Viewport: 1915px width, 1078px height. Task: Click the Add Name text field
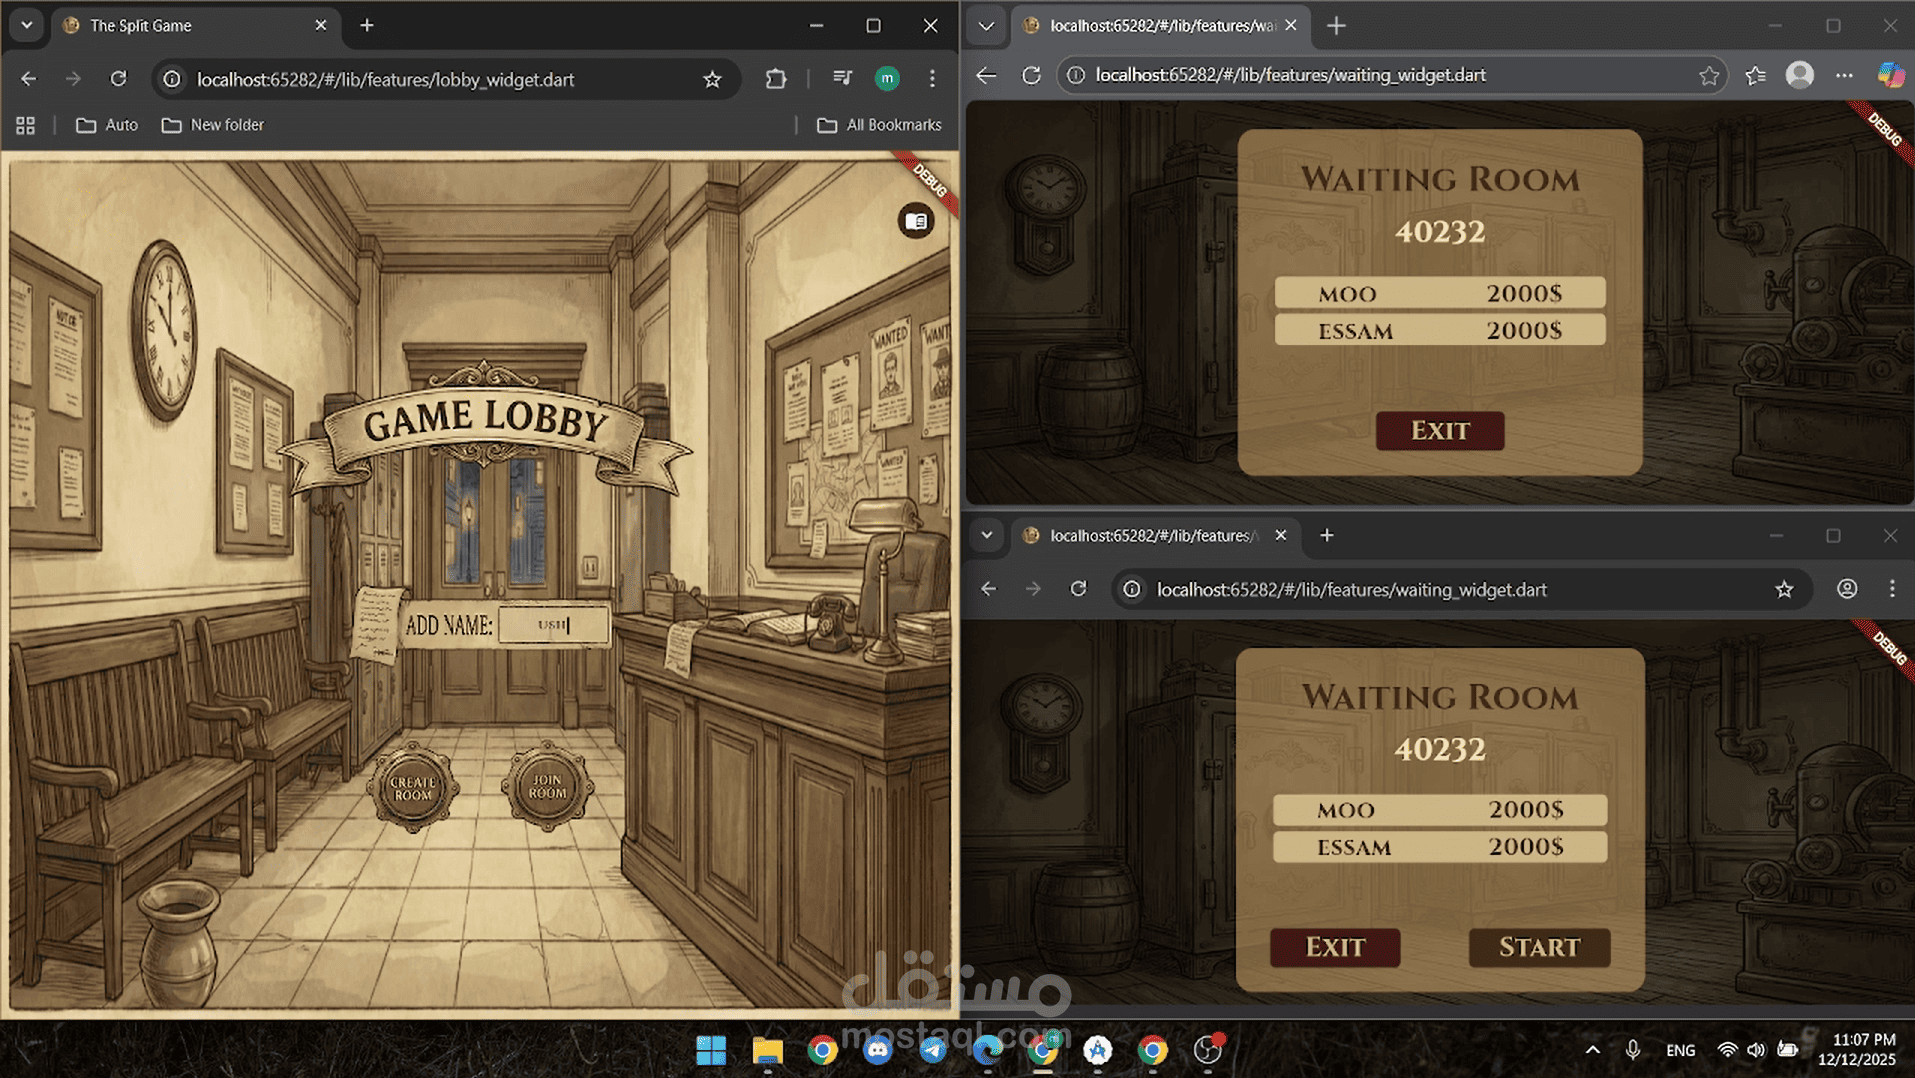(553, 625)
